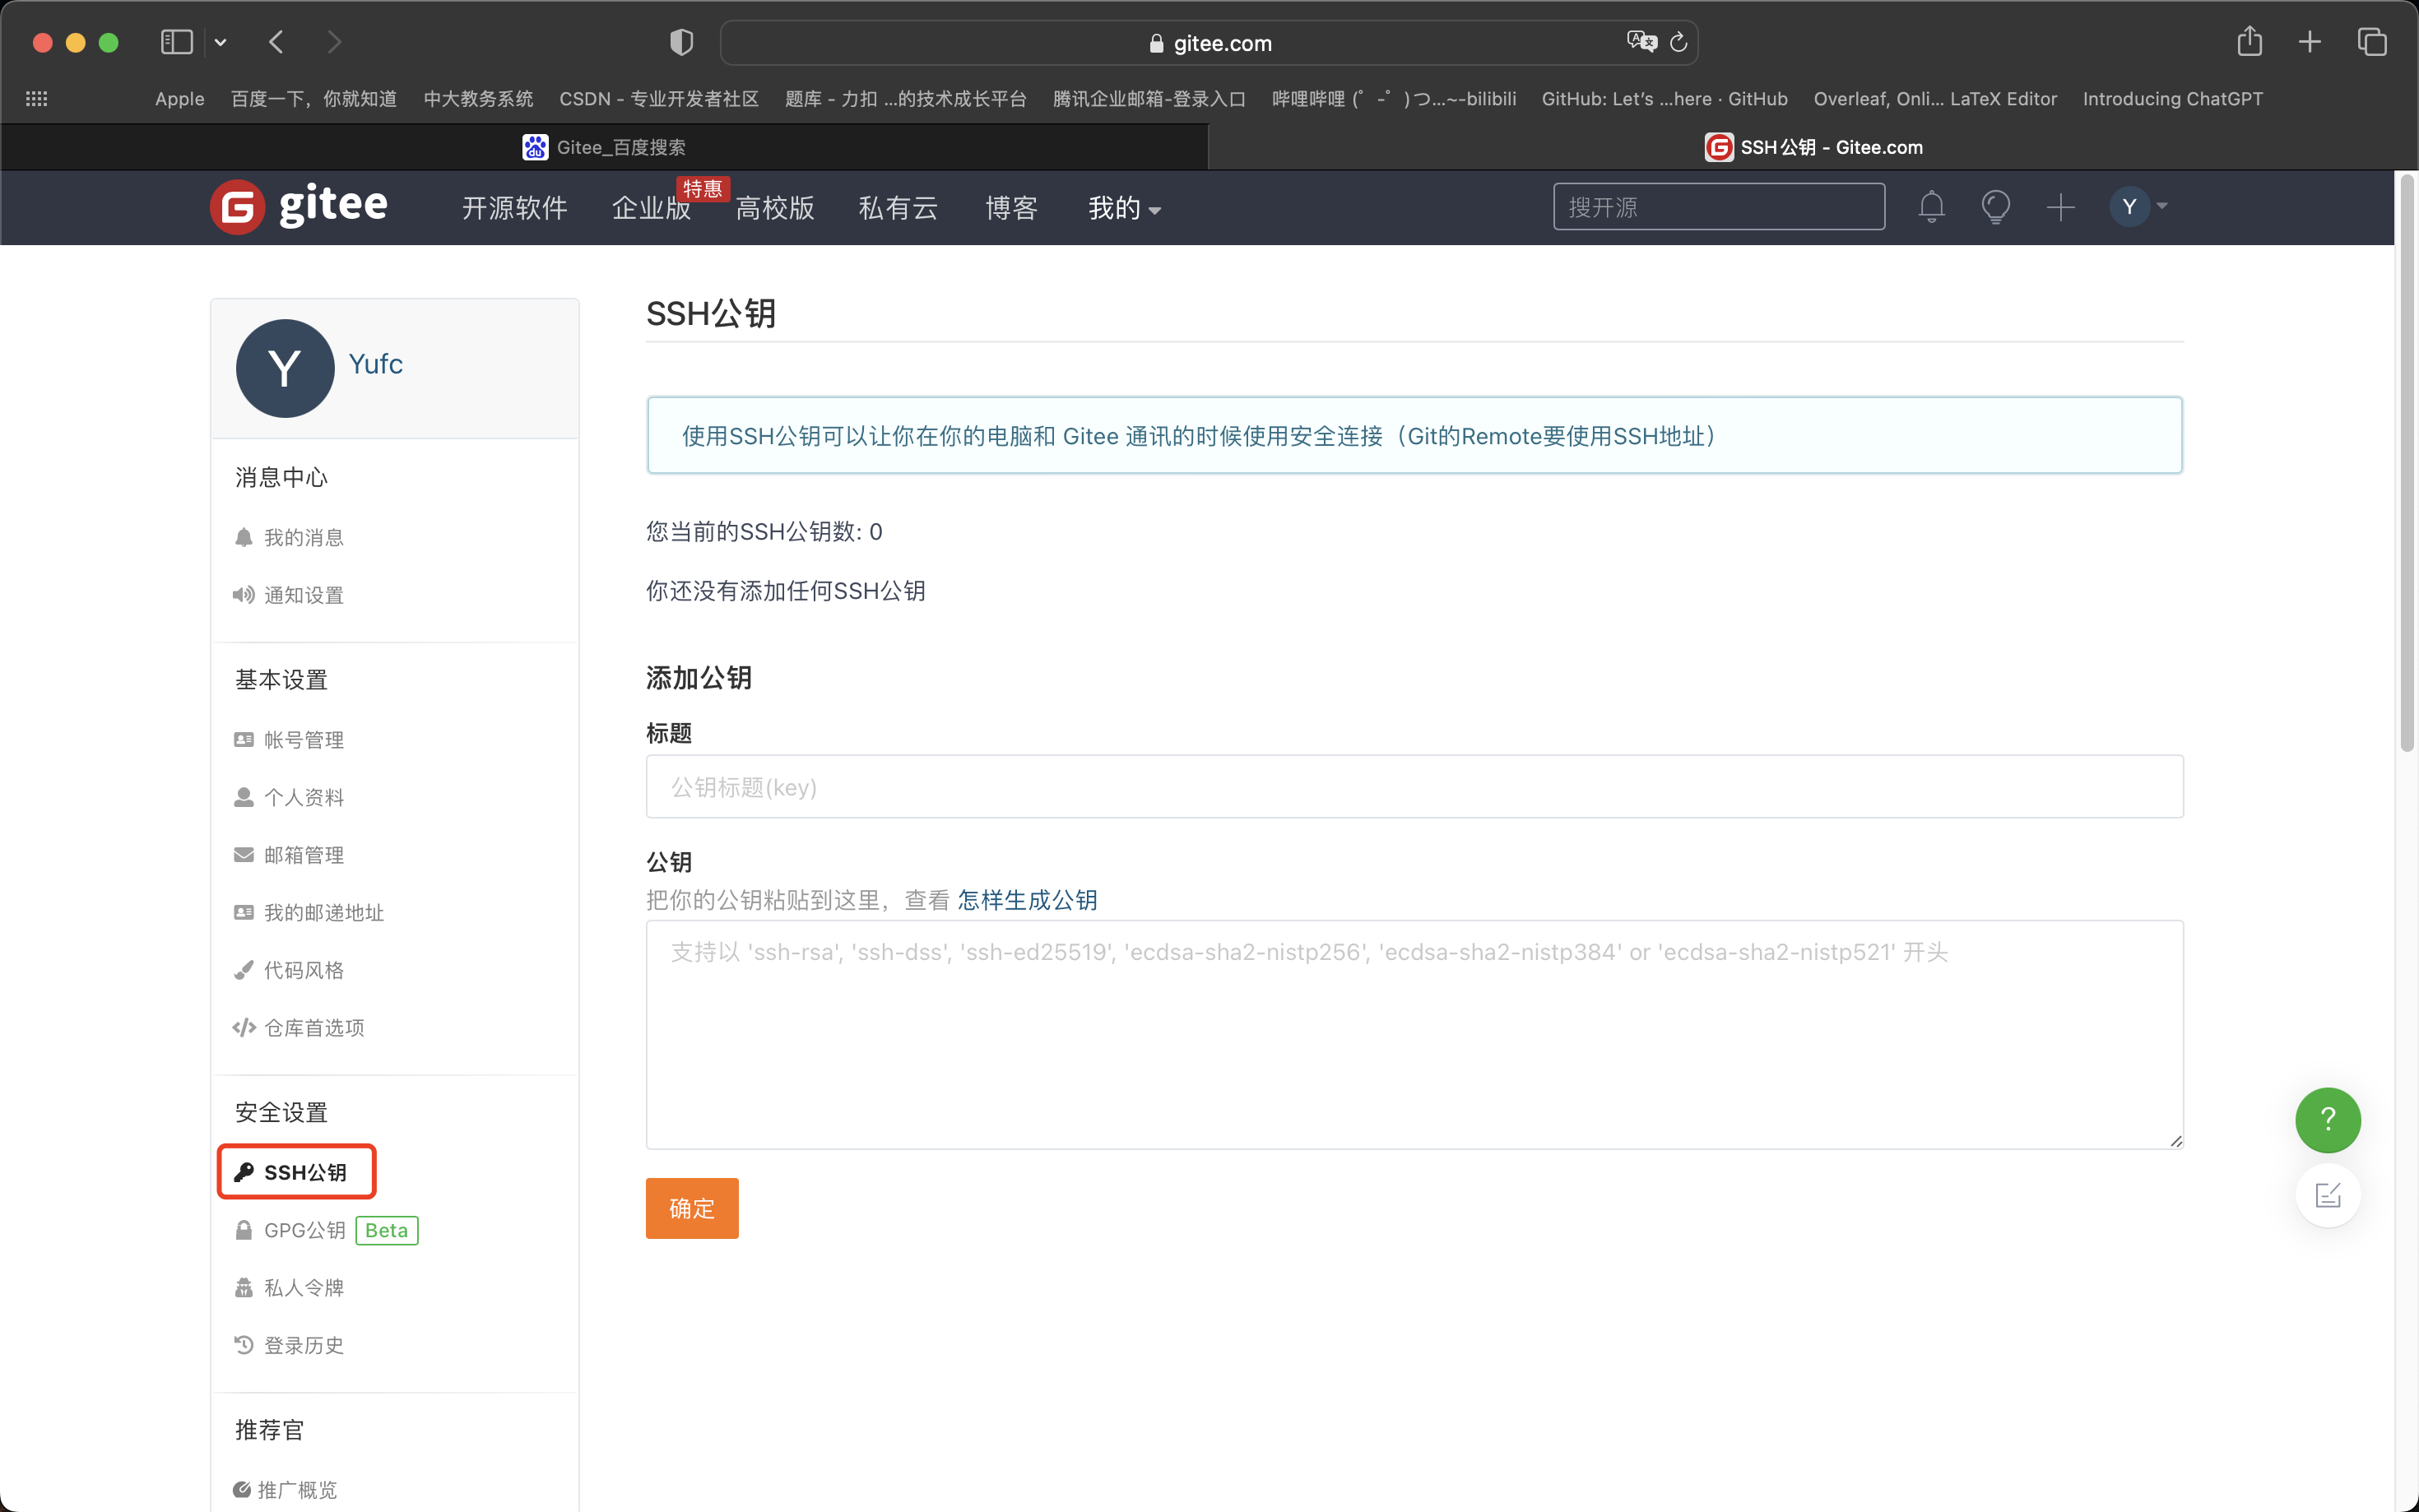The image size is (2419, 1512).
Task: Toggle the Safari sidebar button
Action: (177, 42)
